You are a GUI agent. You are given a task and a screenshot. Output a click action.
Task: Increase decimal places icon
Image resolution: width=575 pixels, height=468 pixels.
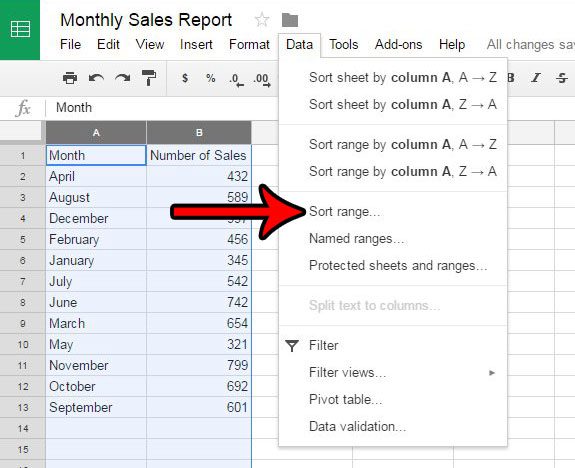coord(262,80)
